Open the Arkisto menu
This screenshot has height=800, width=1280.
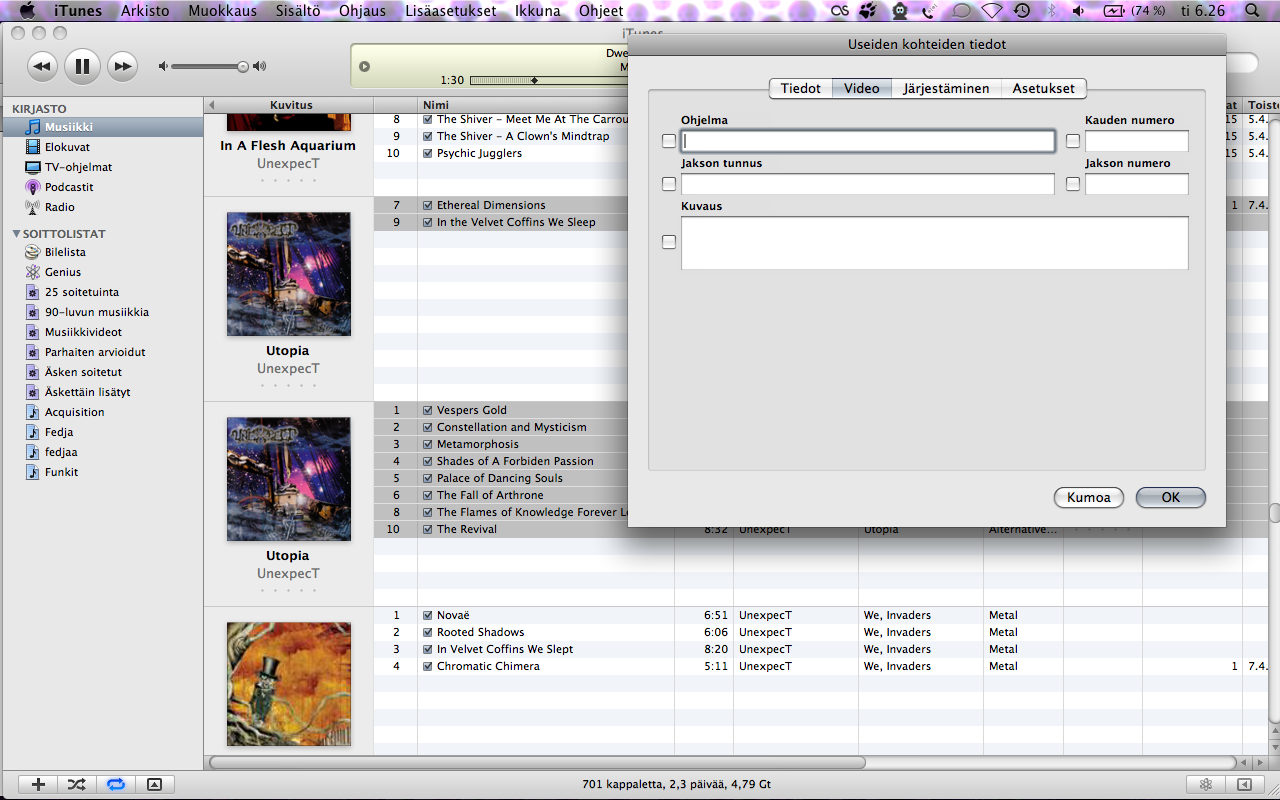(145, 11)
